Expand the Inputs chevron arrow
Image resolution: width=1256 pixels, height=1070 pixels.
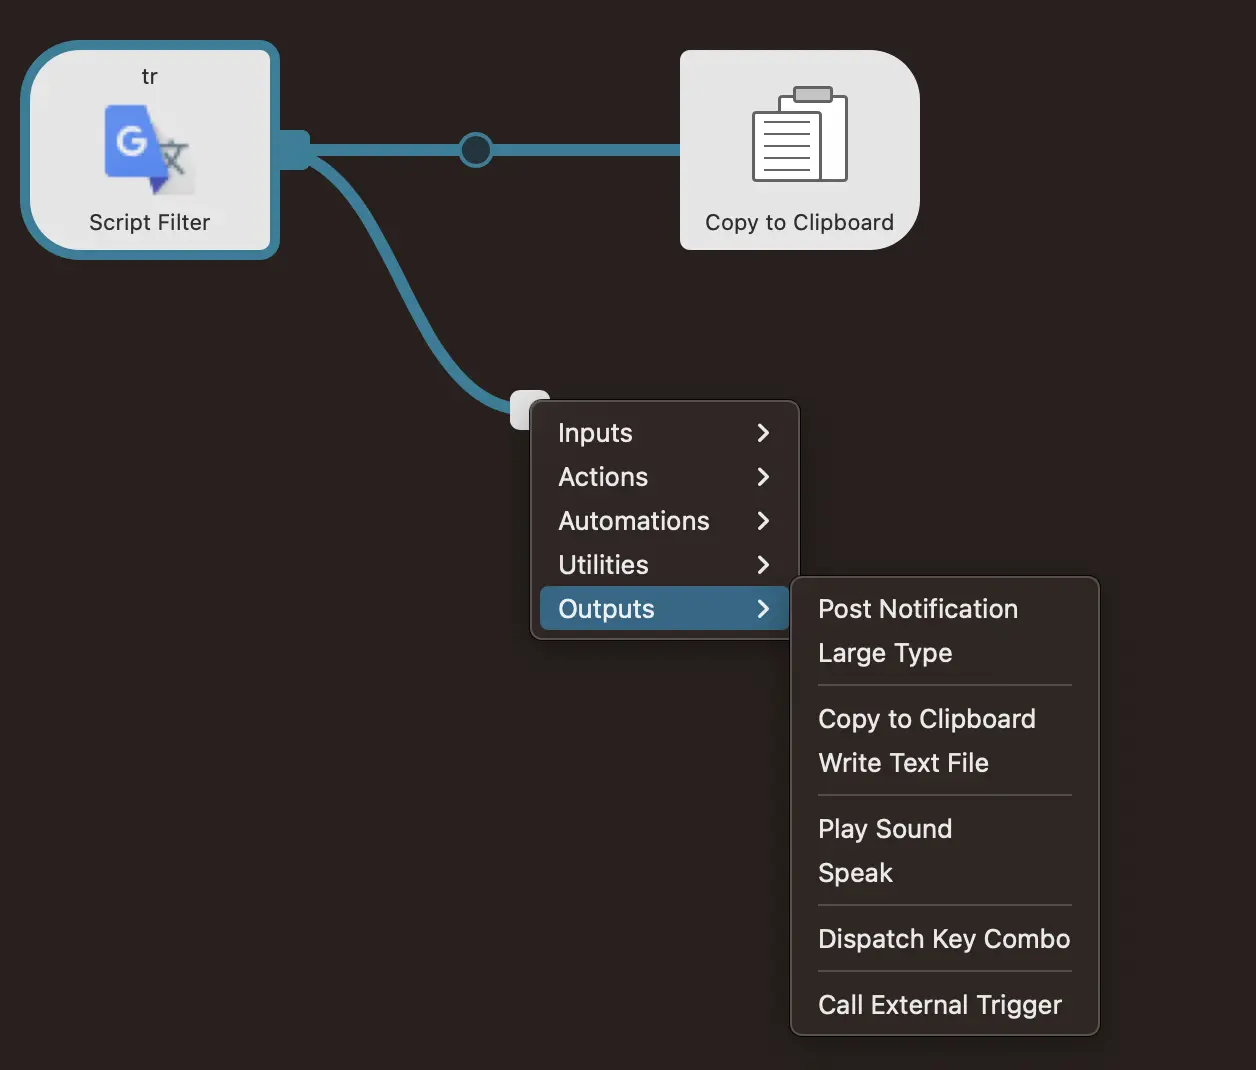tap(763, 433)
